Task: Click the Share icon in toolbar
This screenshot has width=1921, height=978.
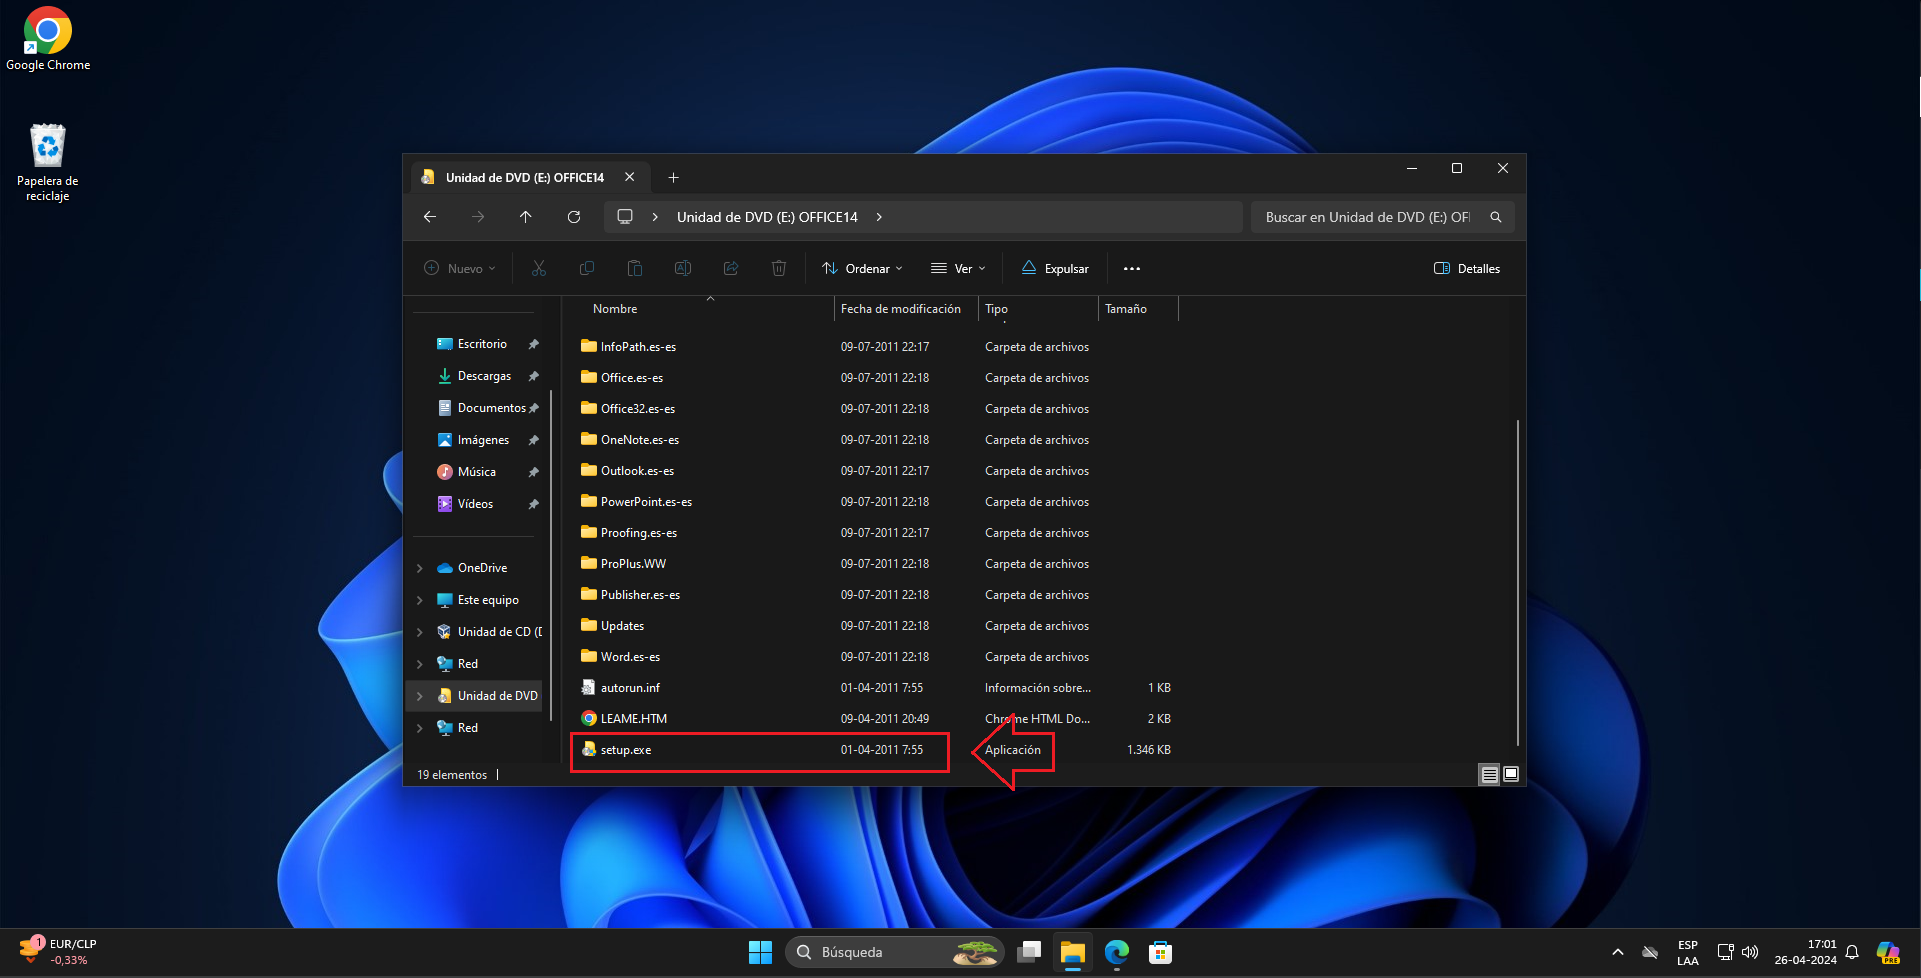Action: click(x=731, y=268)
